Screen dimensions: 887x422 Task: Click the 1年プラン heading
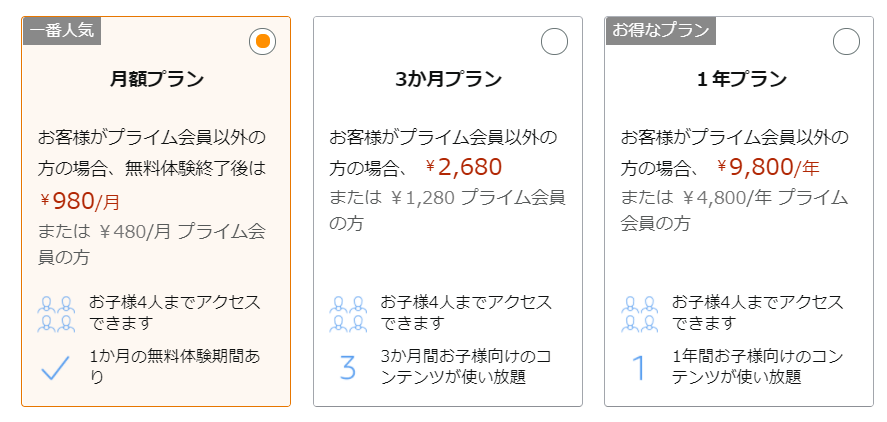click(x=740, y=80)
